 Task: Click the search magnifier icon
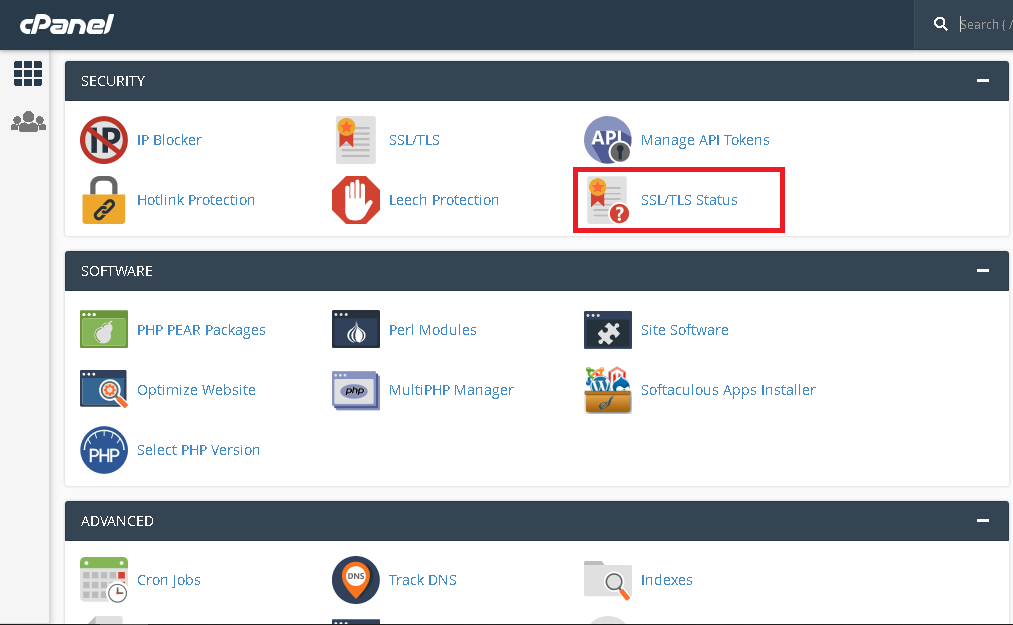(x=941, y=25)
